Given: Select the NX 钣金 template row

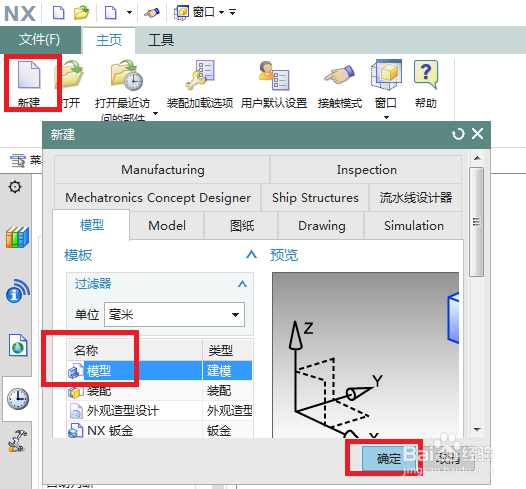Looking at the screenshot, I should (x=160, y=430).
